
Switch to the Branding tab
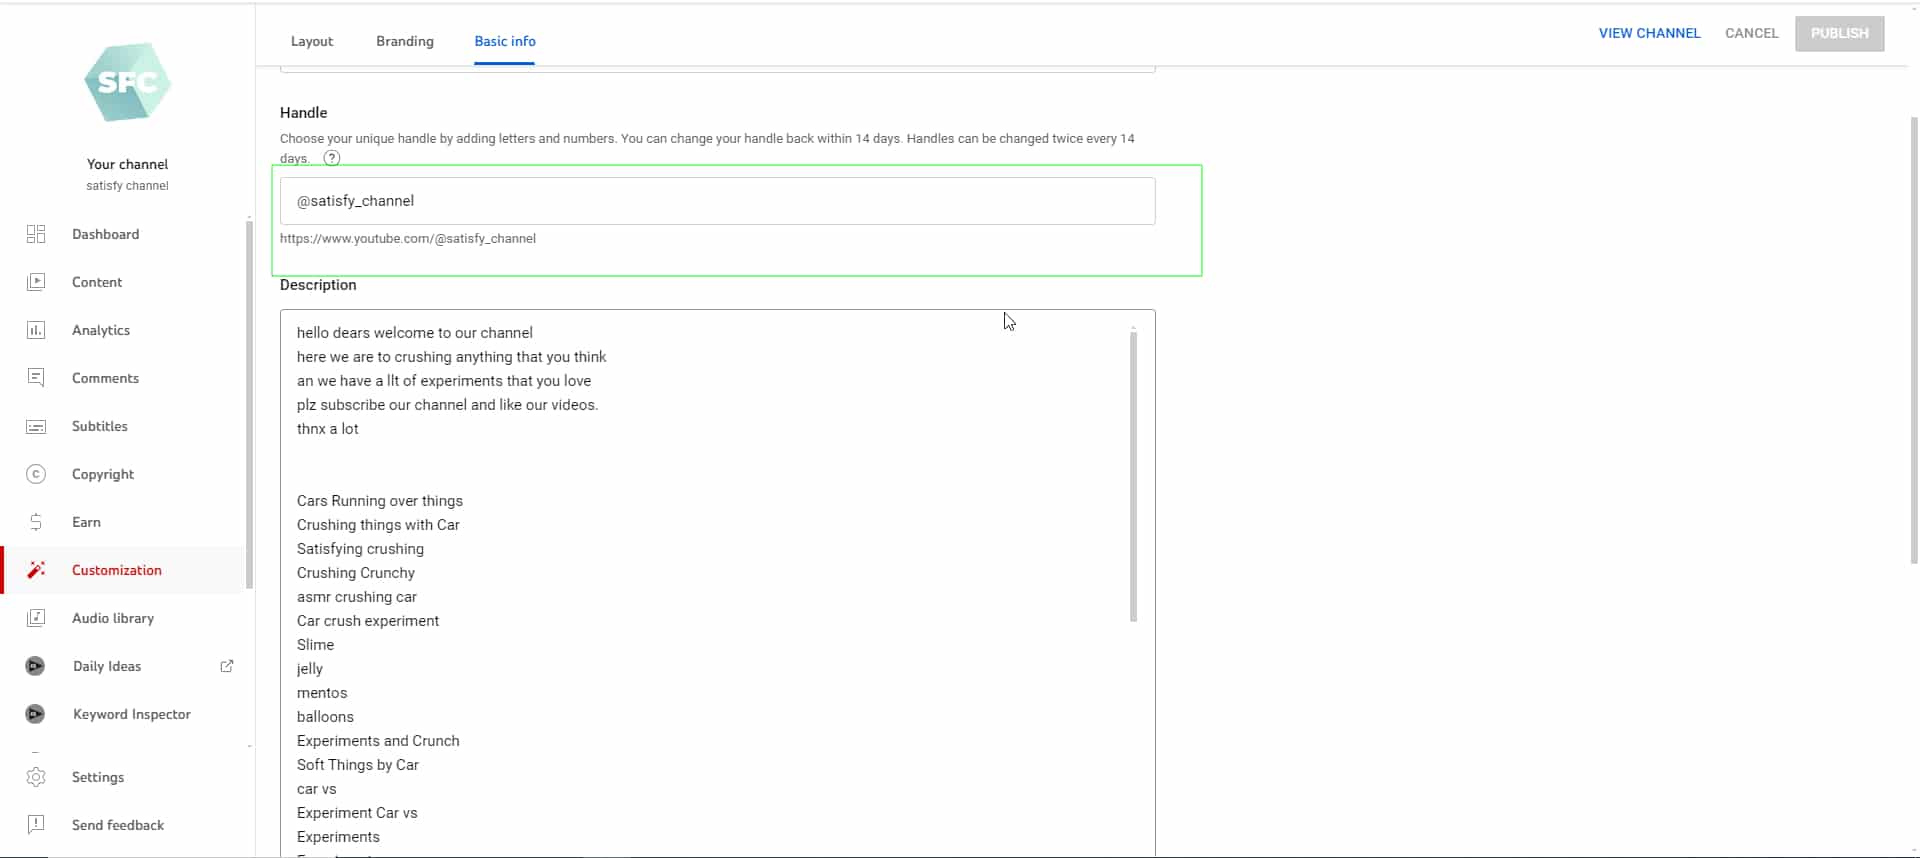405,41
